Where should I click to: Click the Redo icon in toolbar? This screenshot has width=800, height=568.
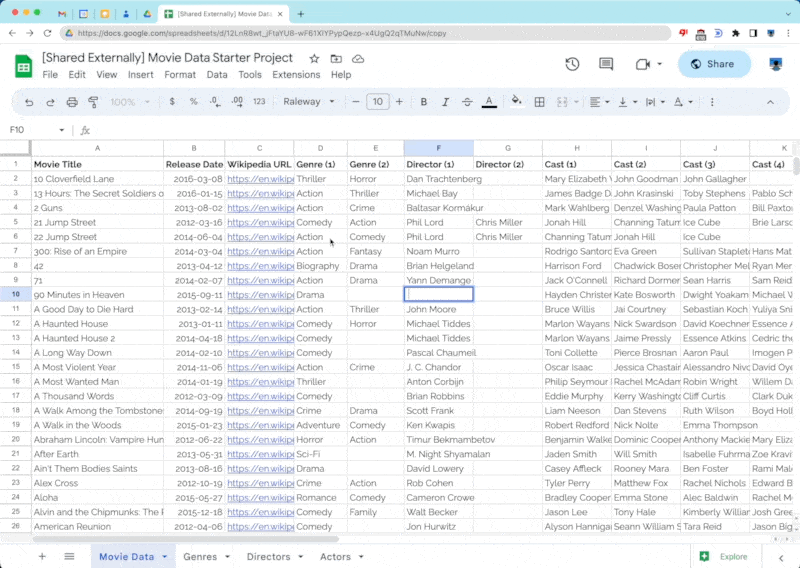click(50, 102)
